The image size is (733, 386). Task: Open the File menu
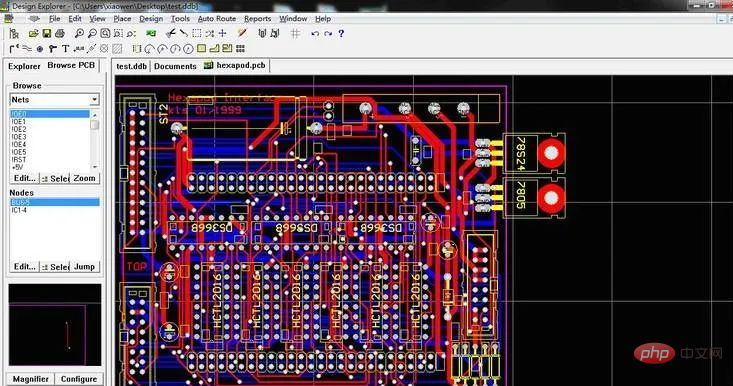[x=55, y=19]
